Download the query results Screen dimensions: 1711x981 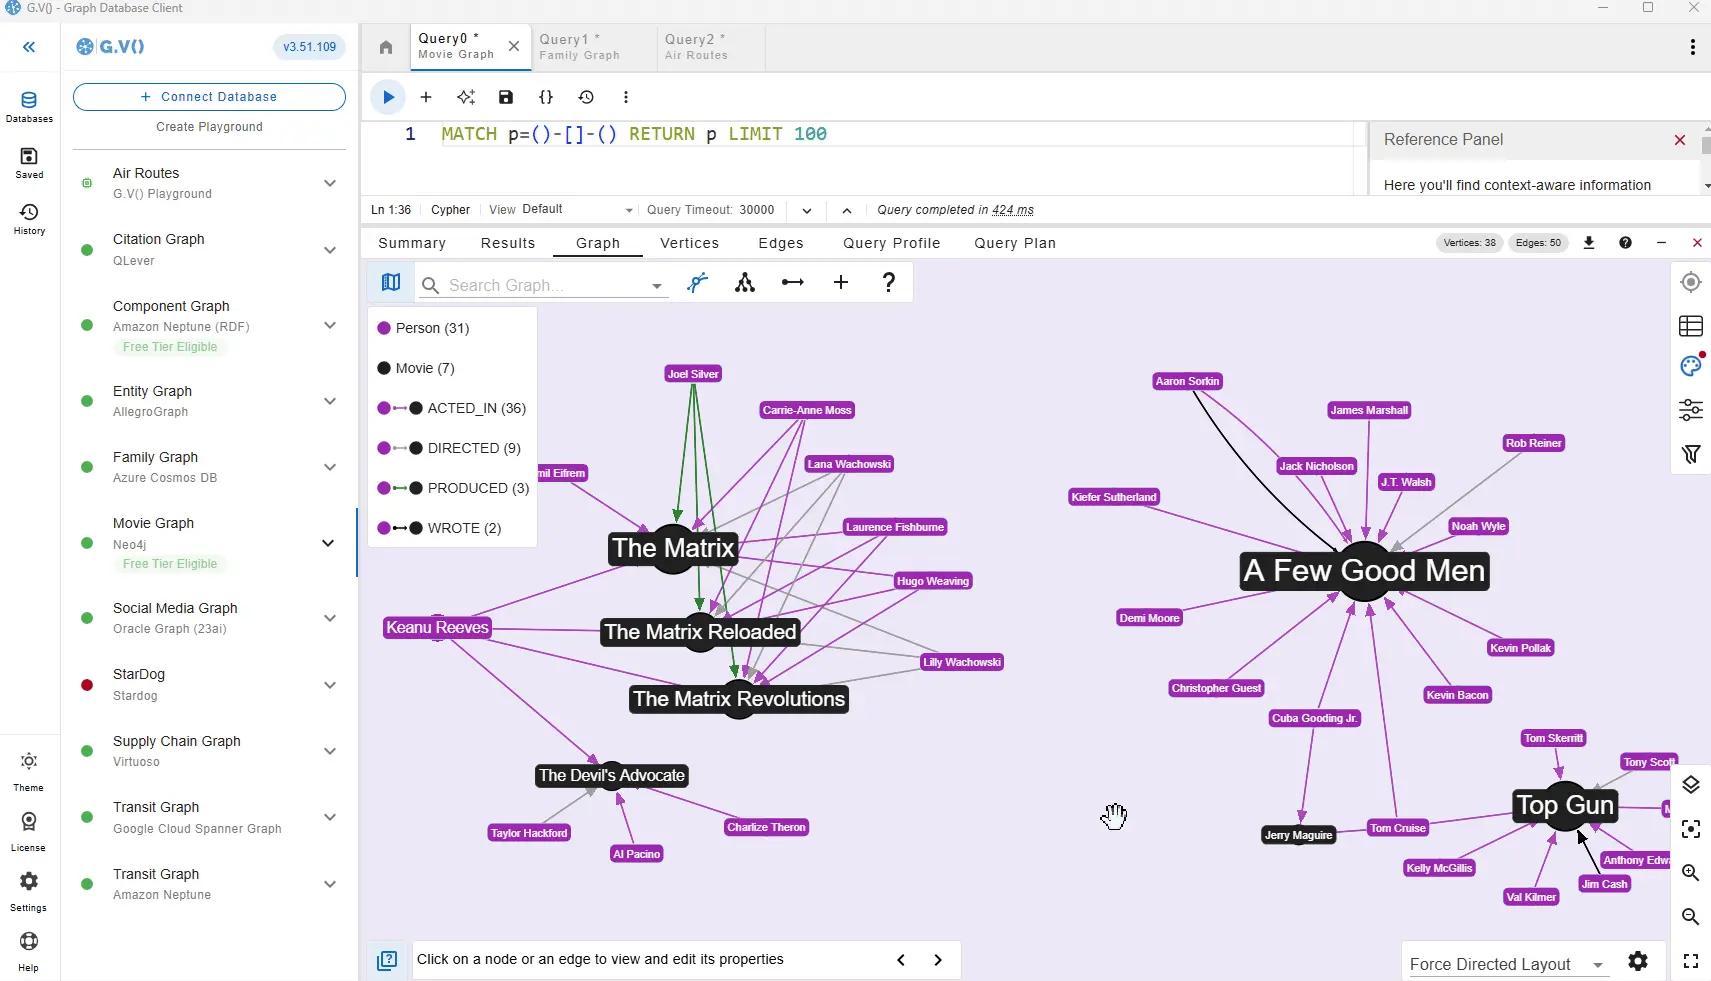[x=1588, y=243]
